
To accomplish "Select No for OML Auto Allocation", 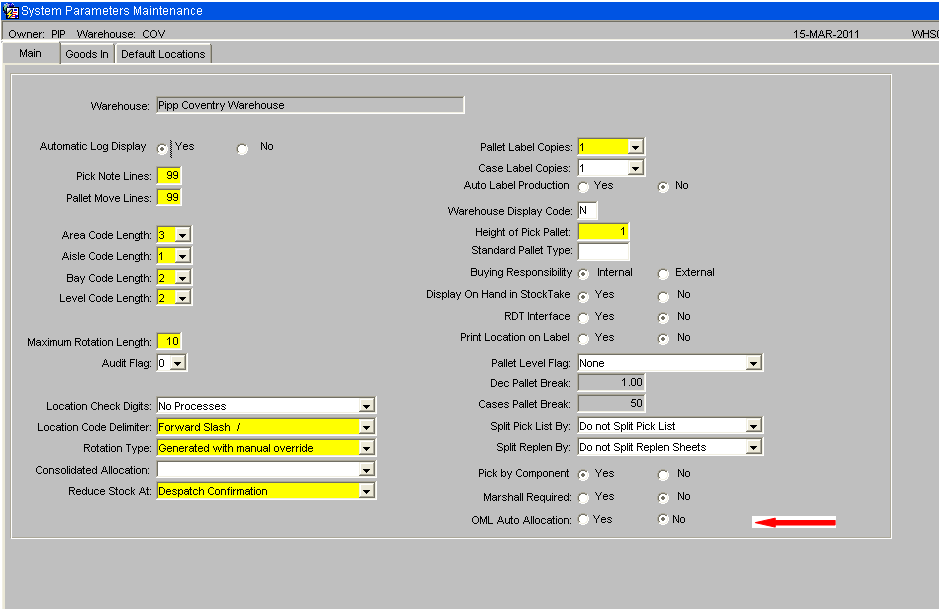I will (663, 520).
